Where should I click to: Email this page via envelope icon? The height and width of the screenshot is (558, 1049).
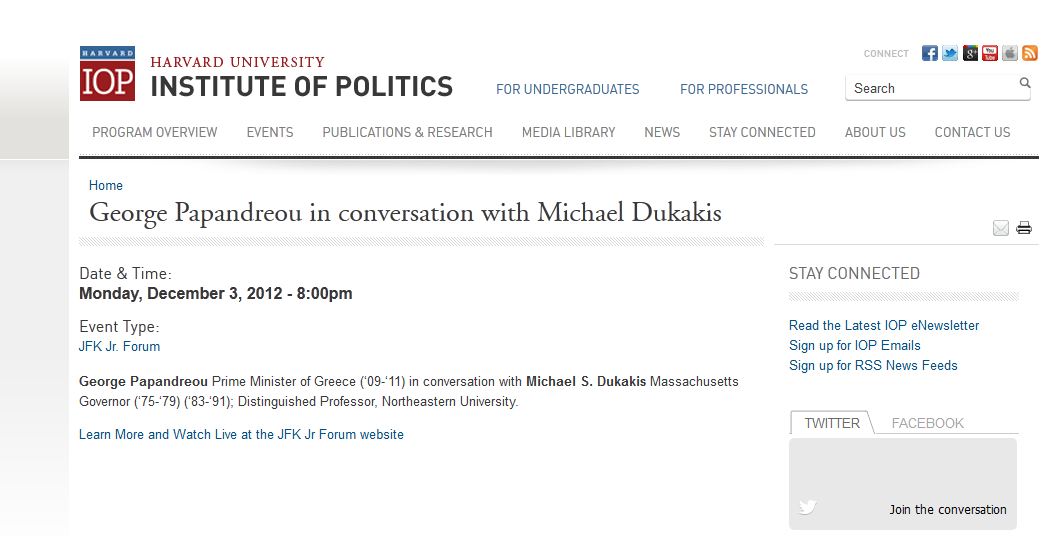[1001, 228]
